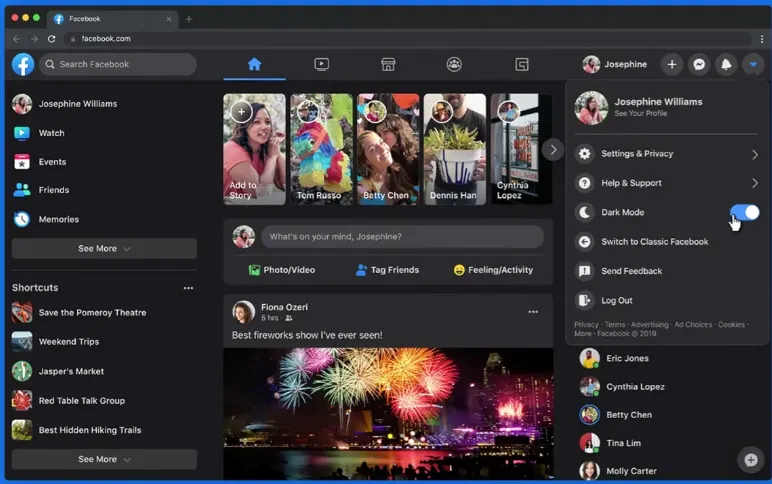Open the Shortcuts three-dot options
Screen dimensions: 772x484
point(188,288)
